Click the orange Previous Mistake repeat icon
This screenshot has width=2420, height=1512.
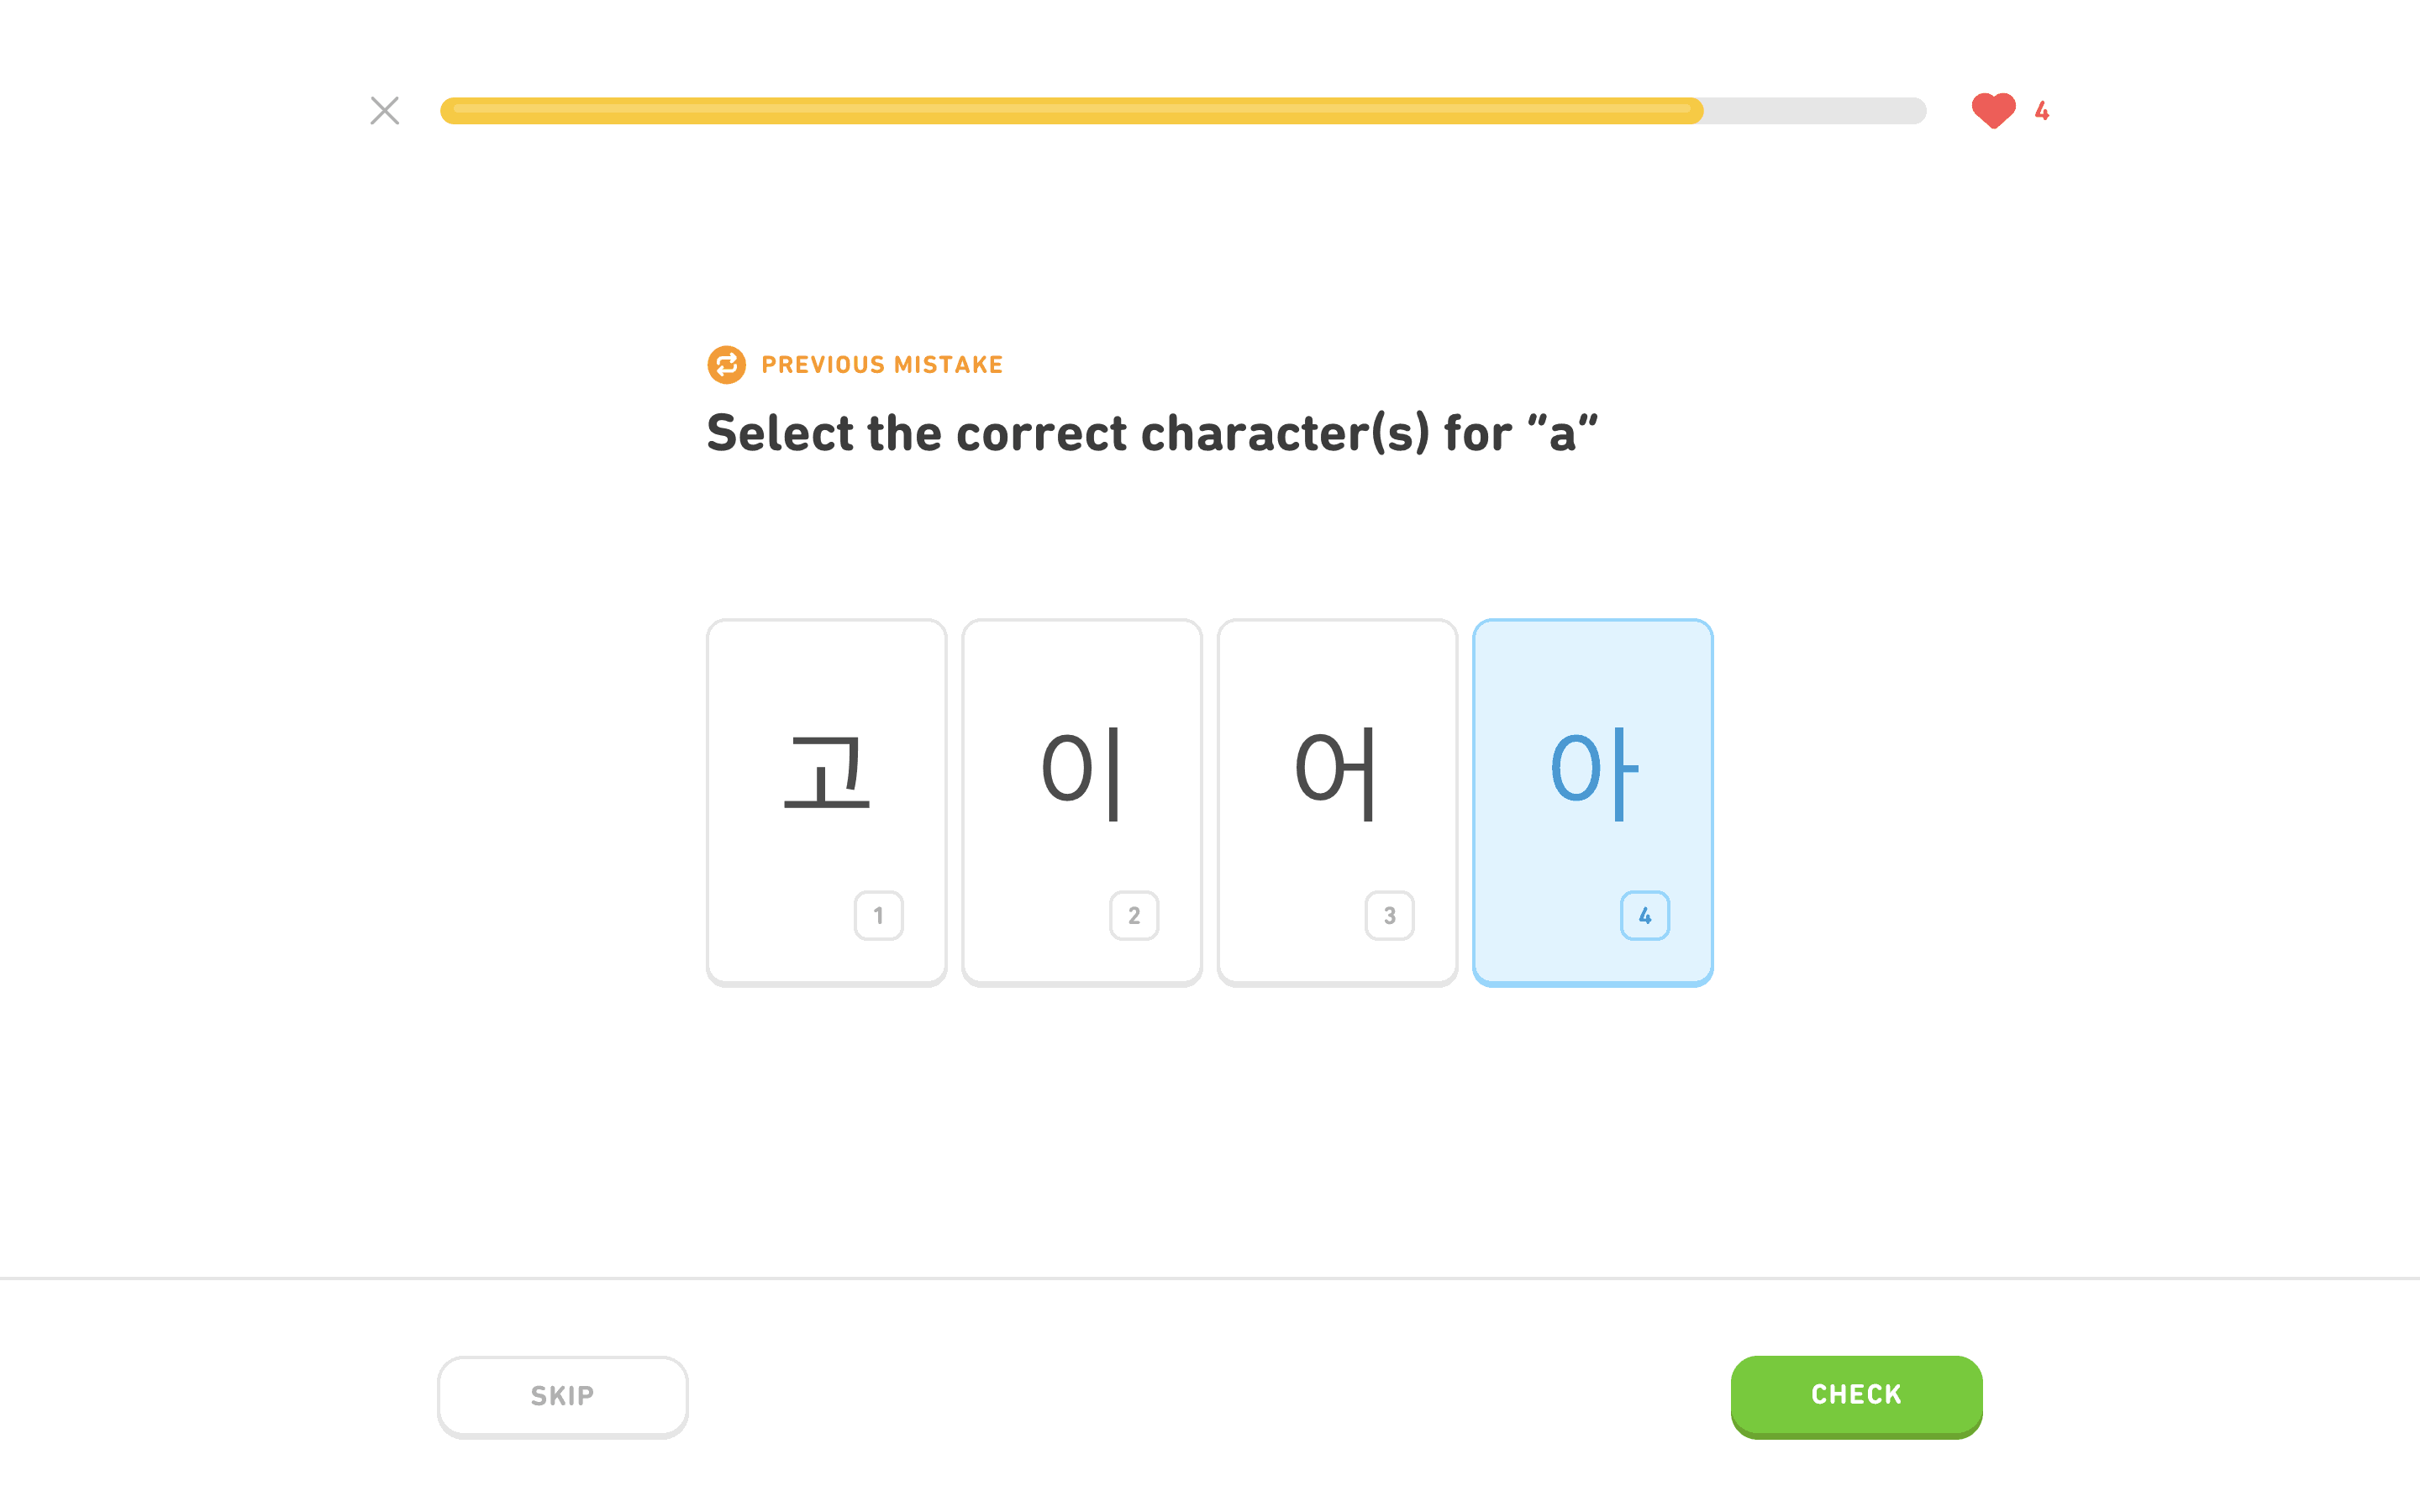tap(727, 365)
